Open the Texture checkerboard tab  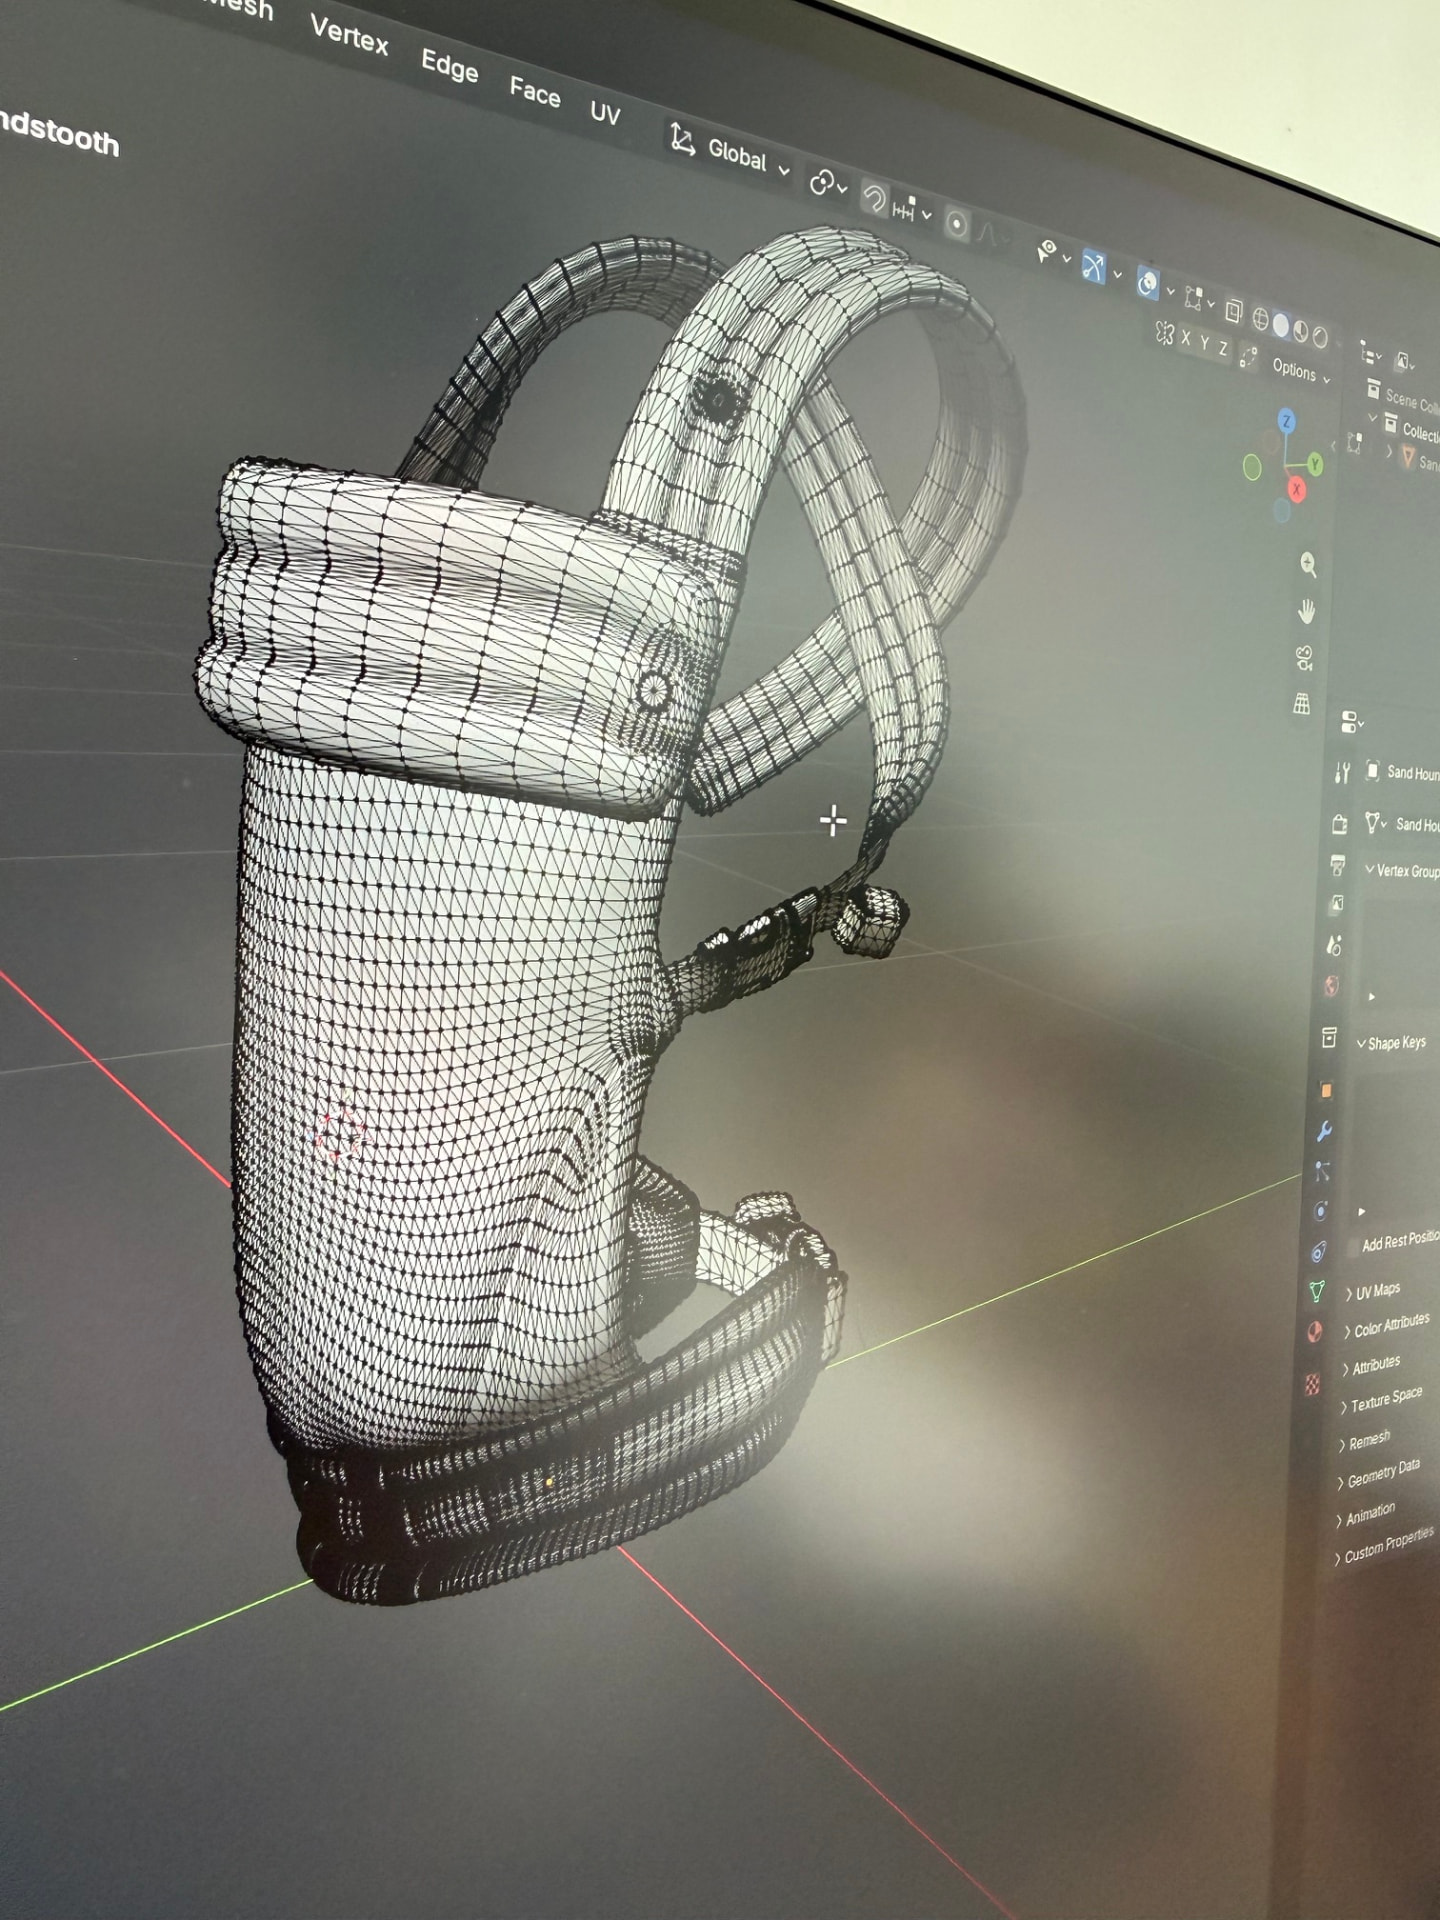point(1312,1384)
